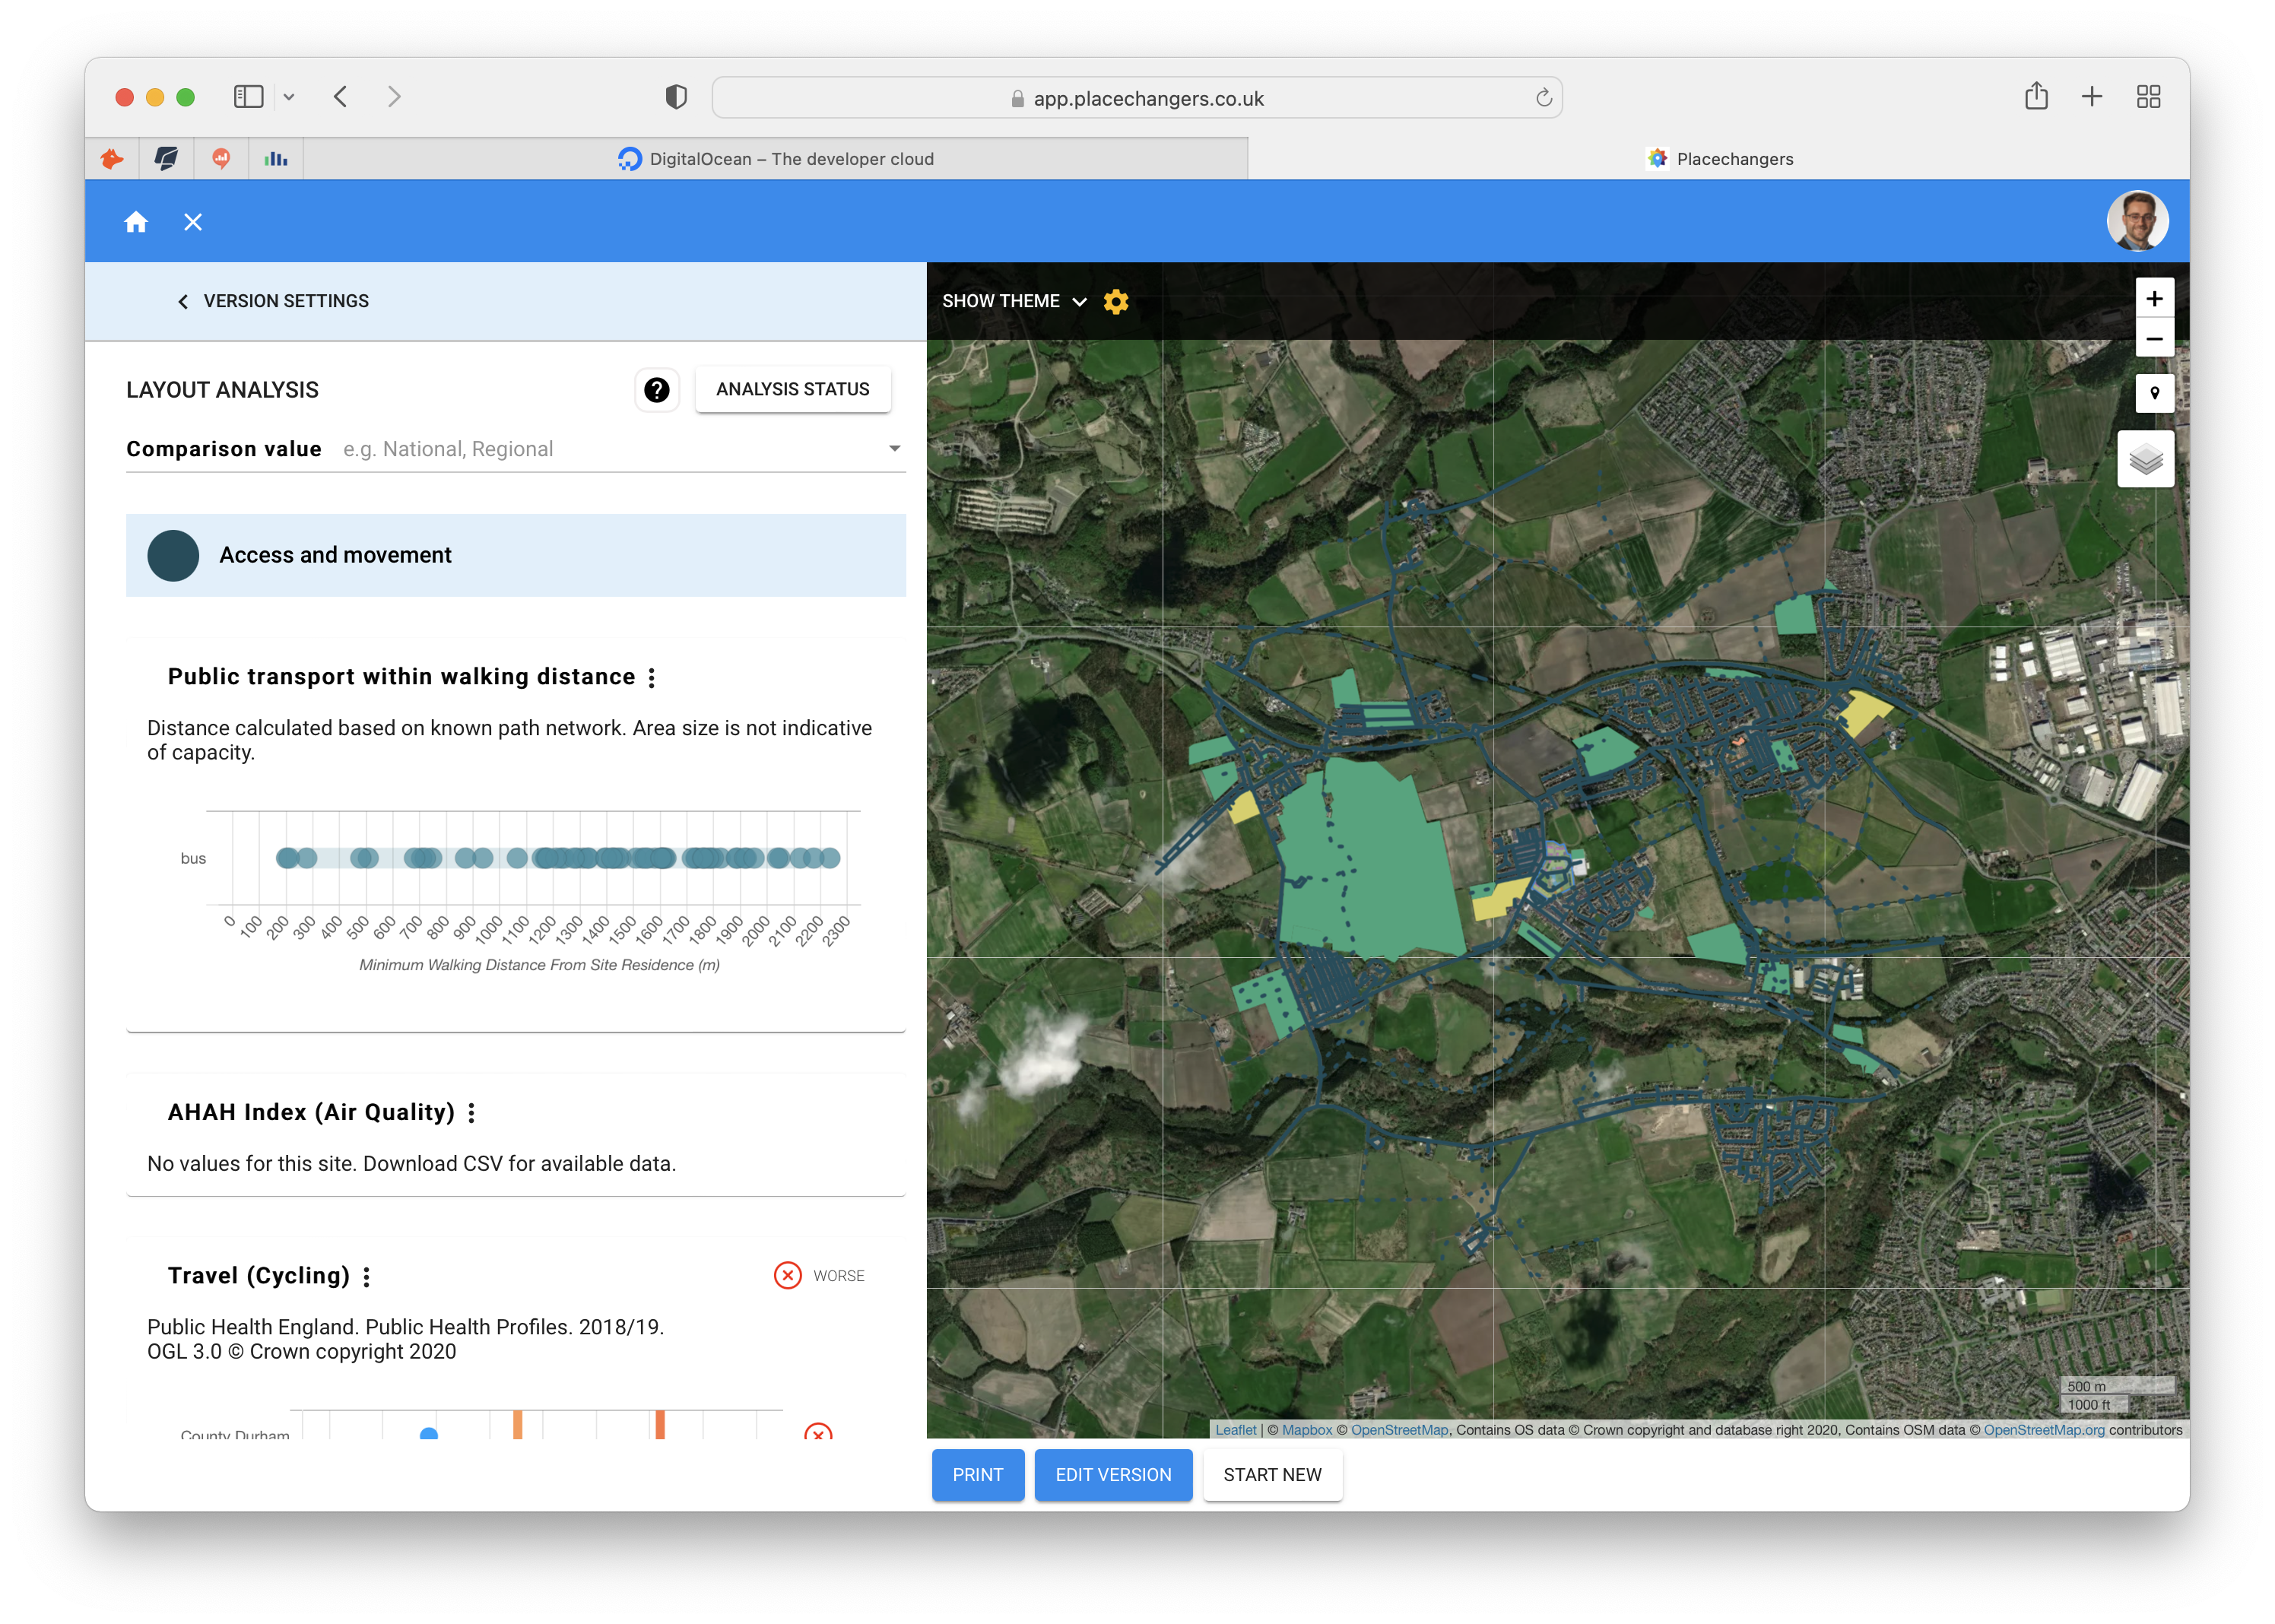
Task: Zoom out on the map
Action: click(x=2154, y=338)
